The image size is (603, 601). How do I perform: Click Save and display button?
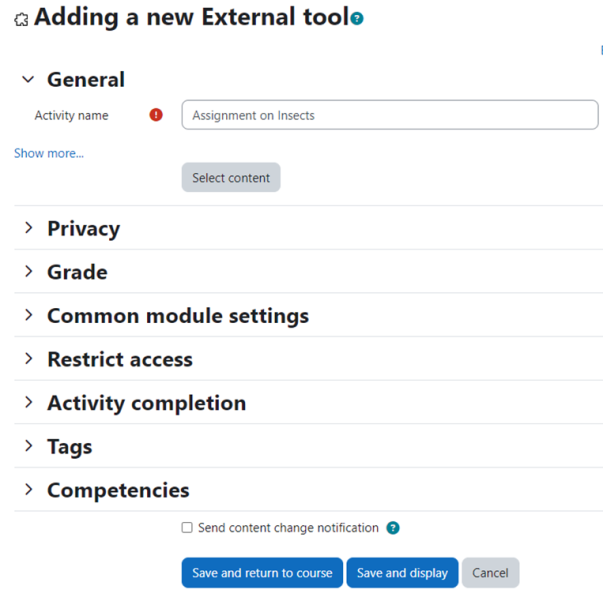point(402,573)
